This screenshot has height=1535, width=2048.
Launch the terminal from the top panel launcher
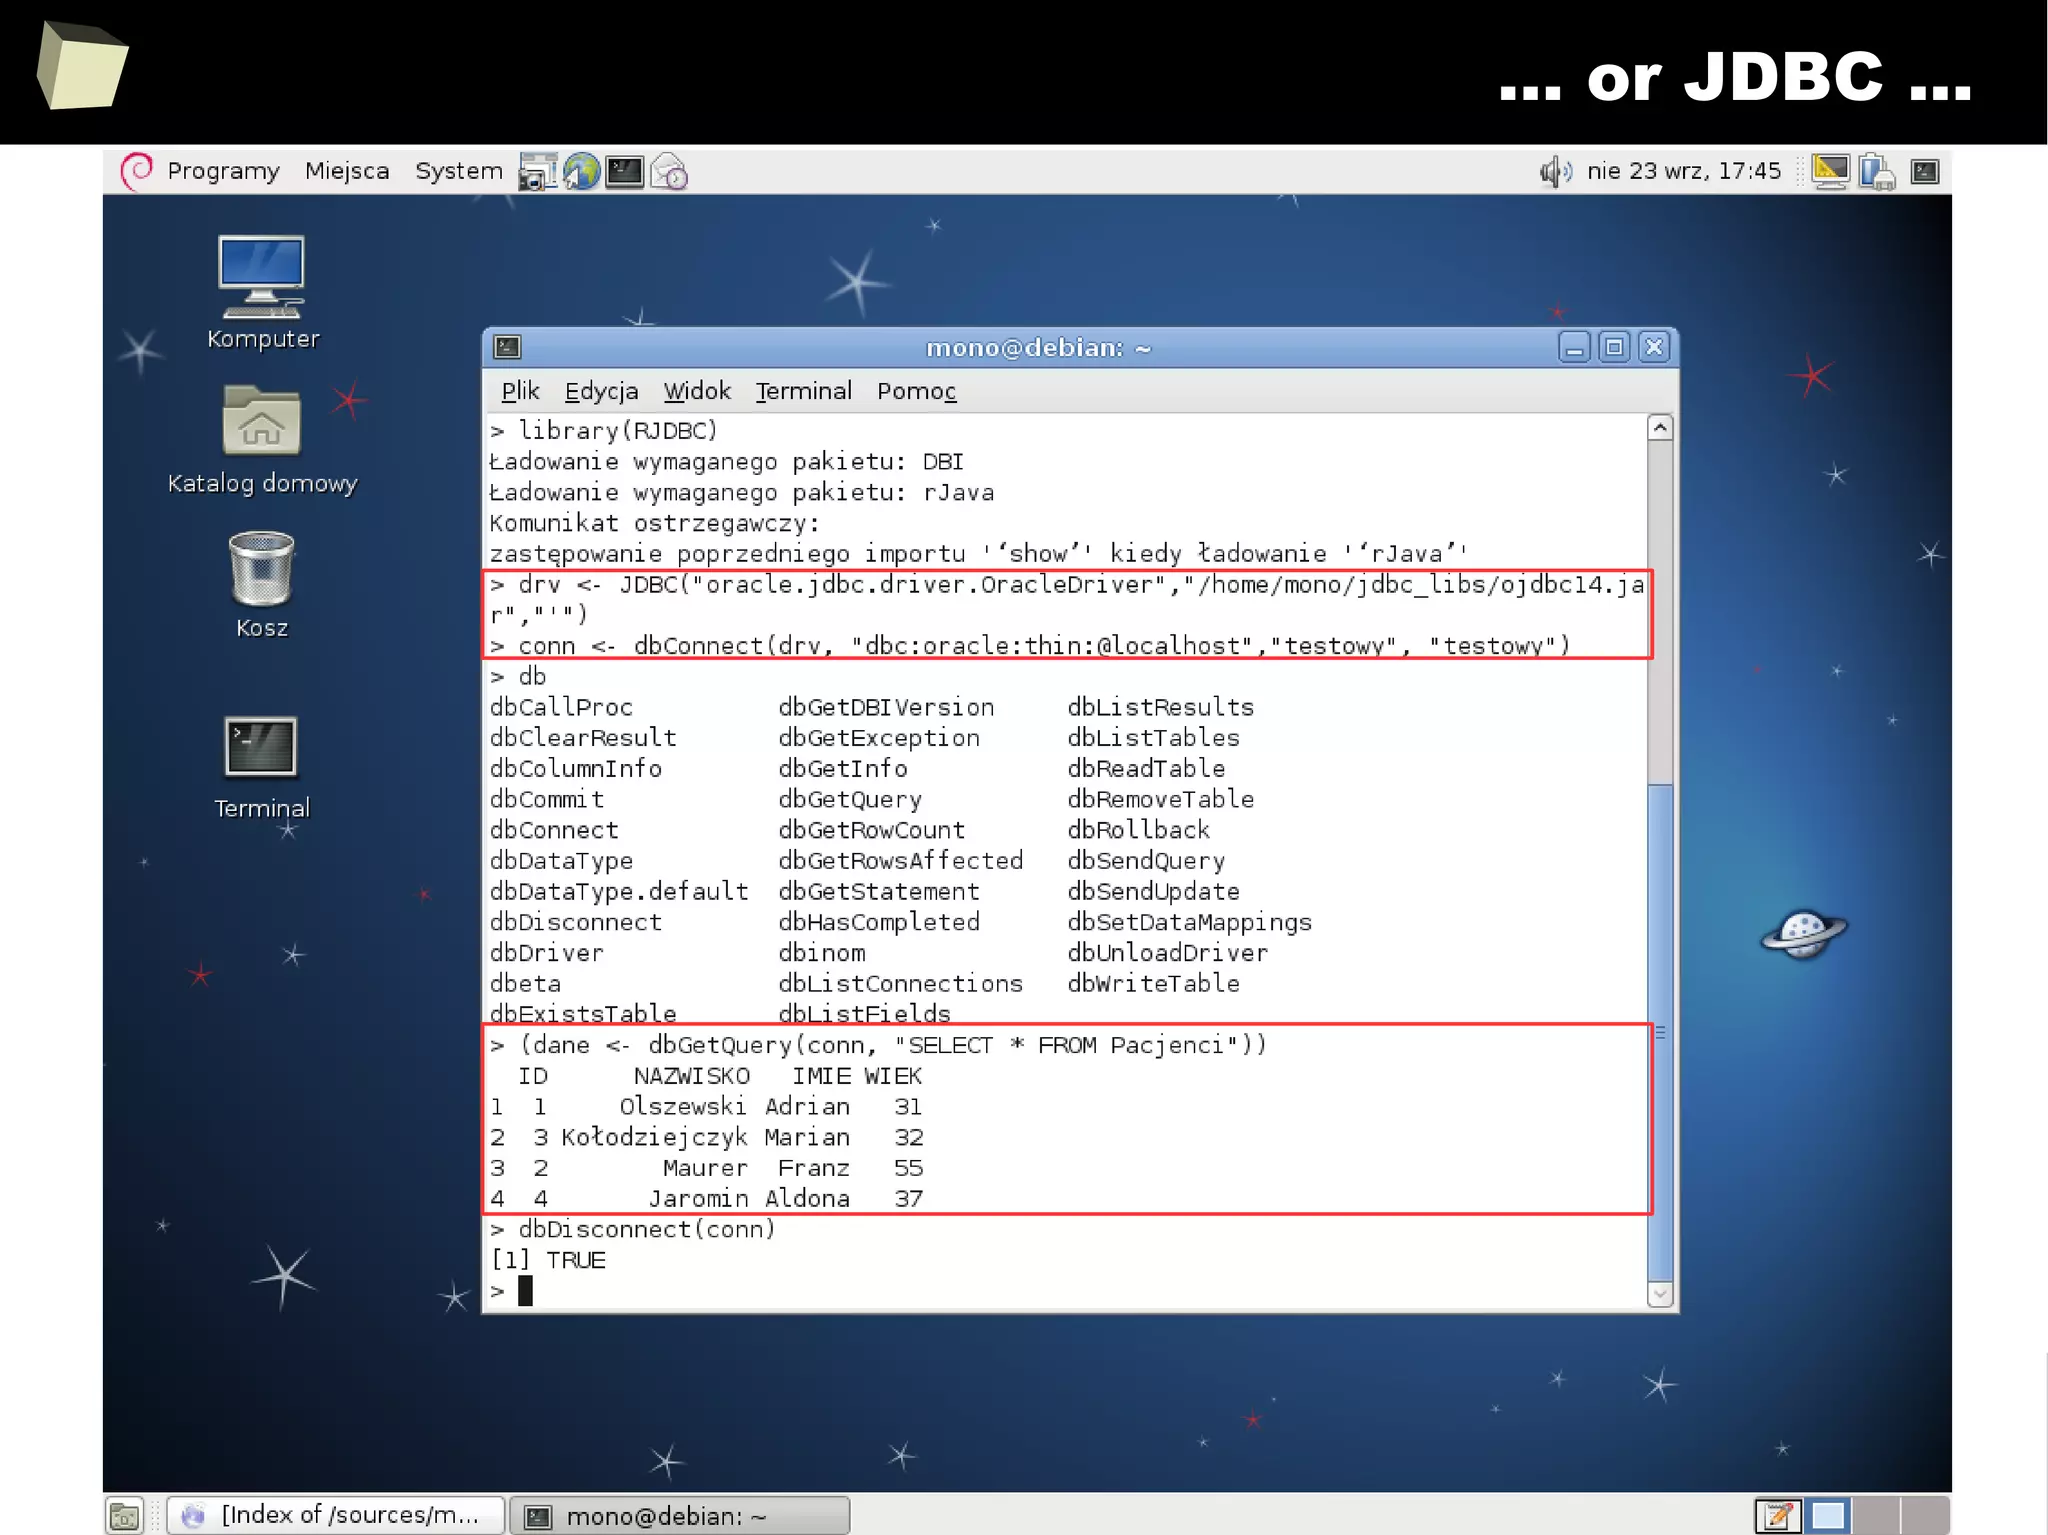(x=625, y=172)
